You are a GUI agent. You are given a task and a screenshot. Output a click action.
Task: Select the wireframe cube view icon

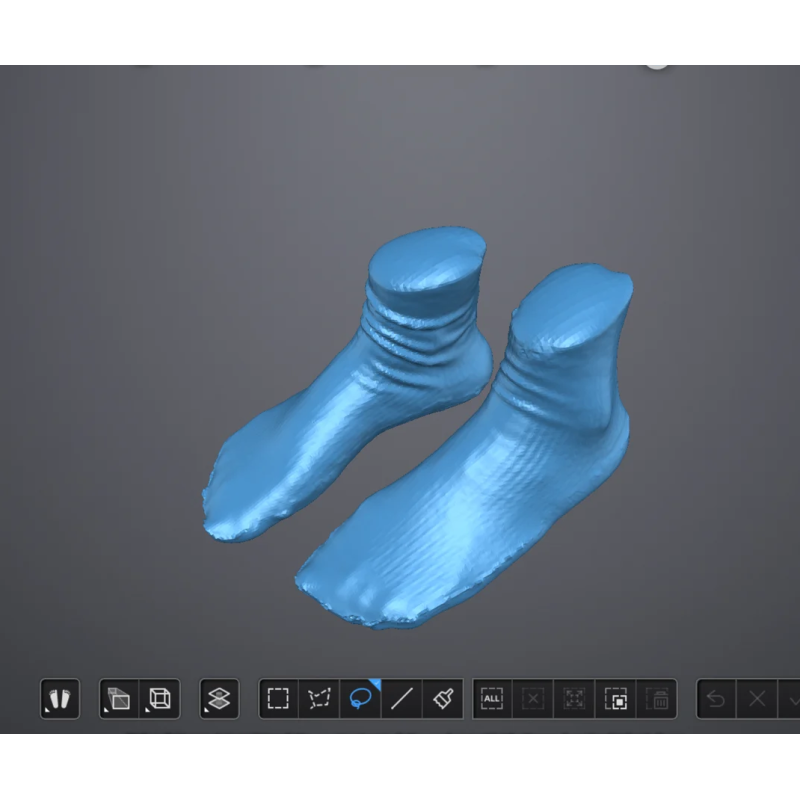(x=160, y=698)
